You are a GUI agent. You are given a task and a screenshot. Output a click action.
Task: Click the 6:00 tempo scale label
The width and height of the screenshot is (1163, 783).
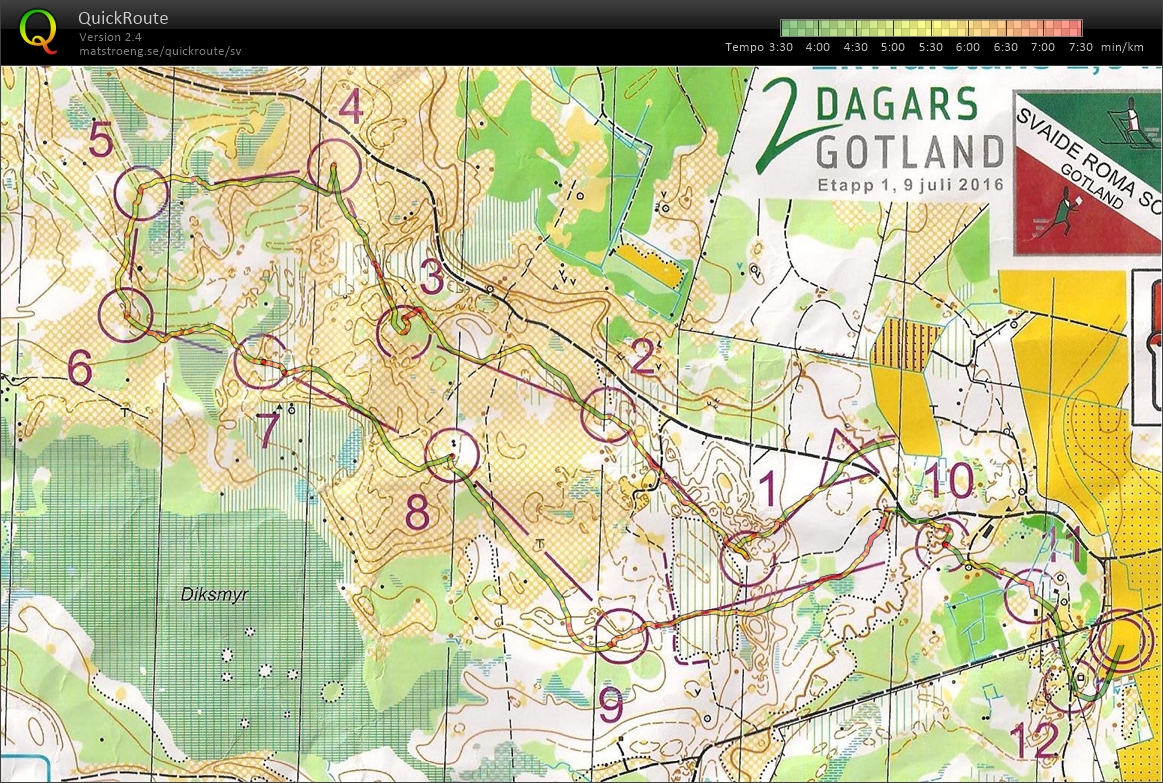[968, 47]
